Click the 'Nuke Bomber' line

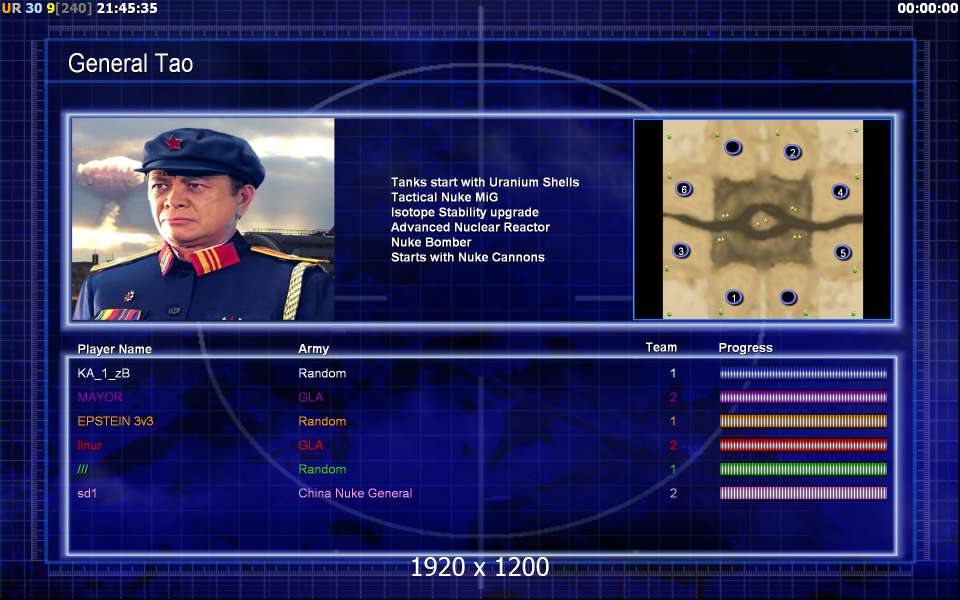coord(431,242)
